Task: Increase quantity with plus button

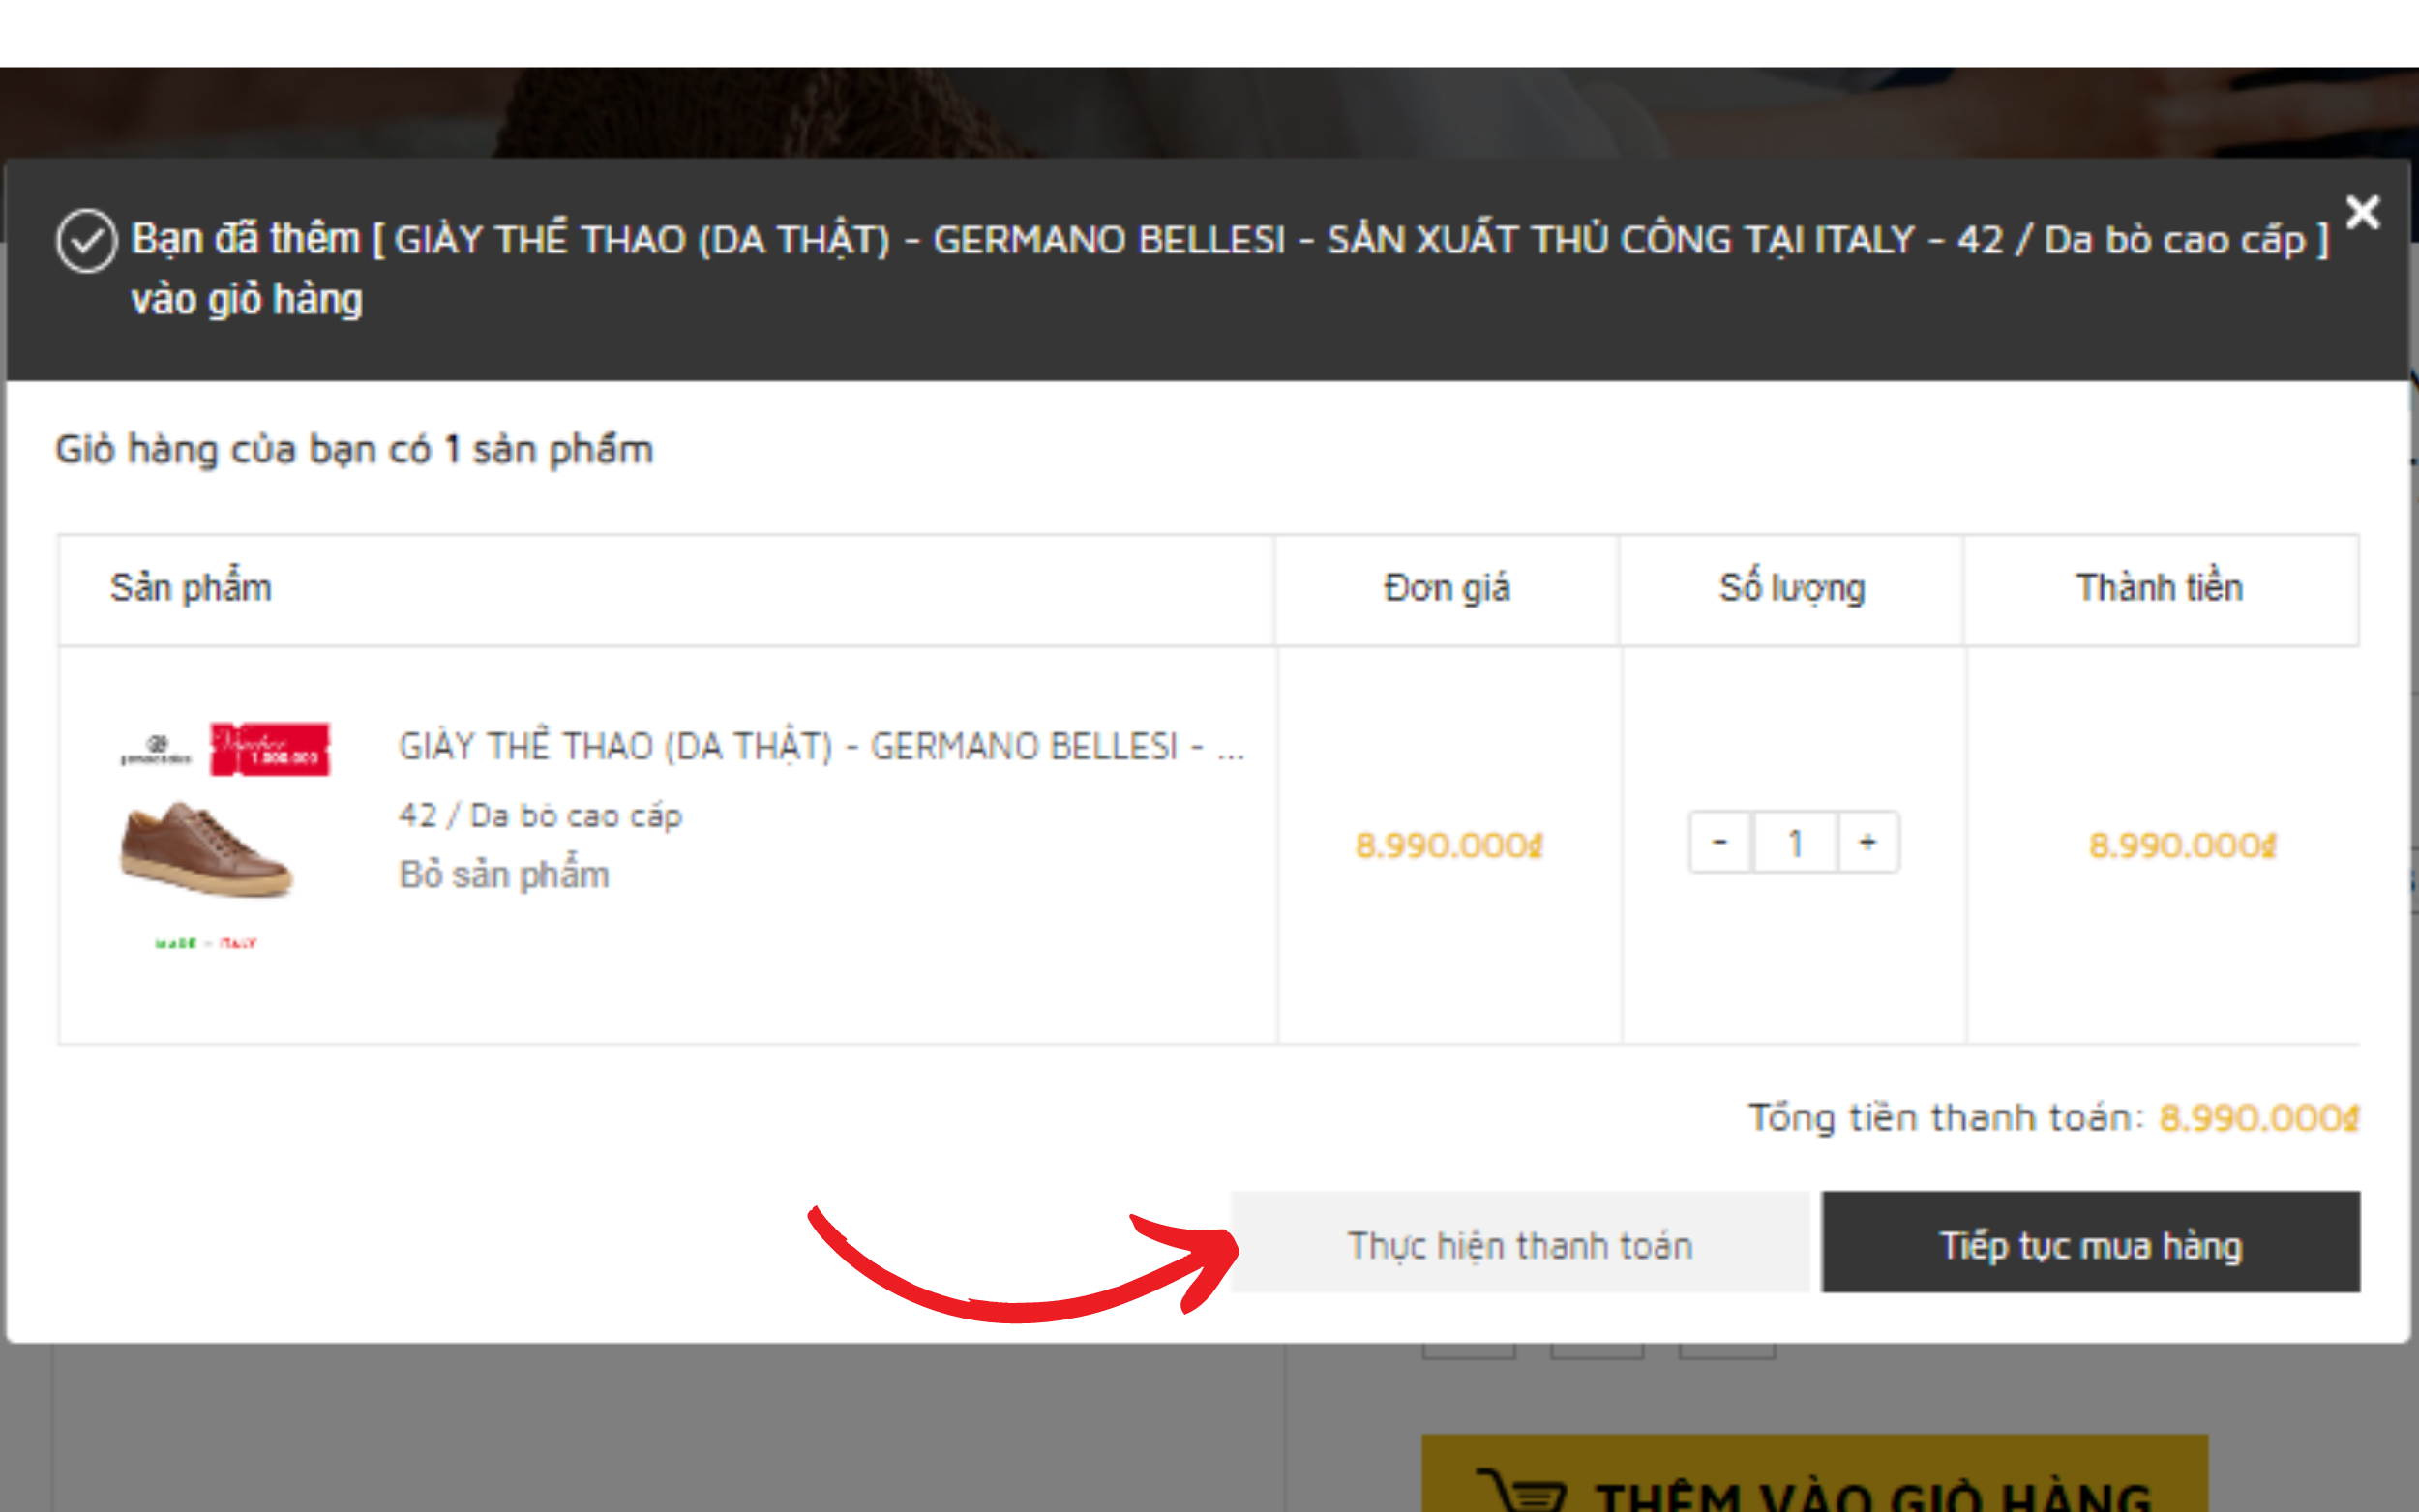Action: pos(1867,842)
